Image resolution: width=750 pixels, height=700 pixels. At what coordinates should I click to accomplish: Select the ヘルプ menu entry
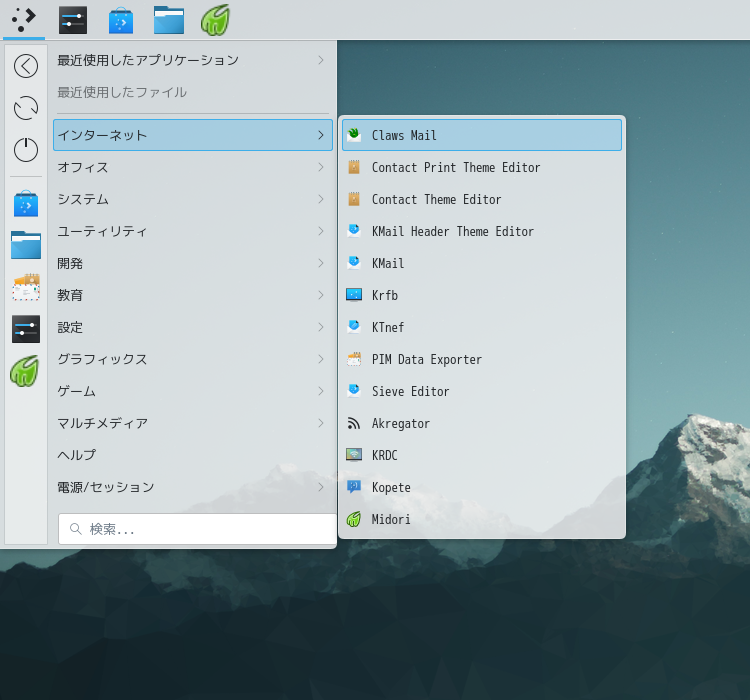click(193, 455)
